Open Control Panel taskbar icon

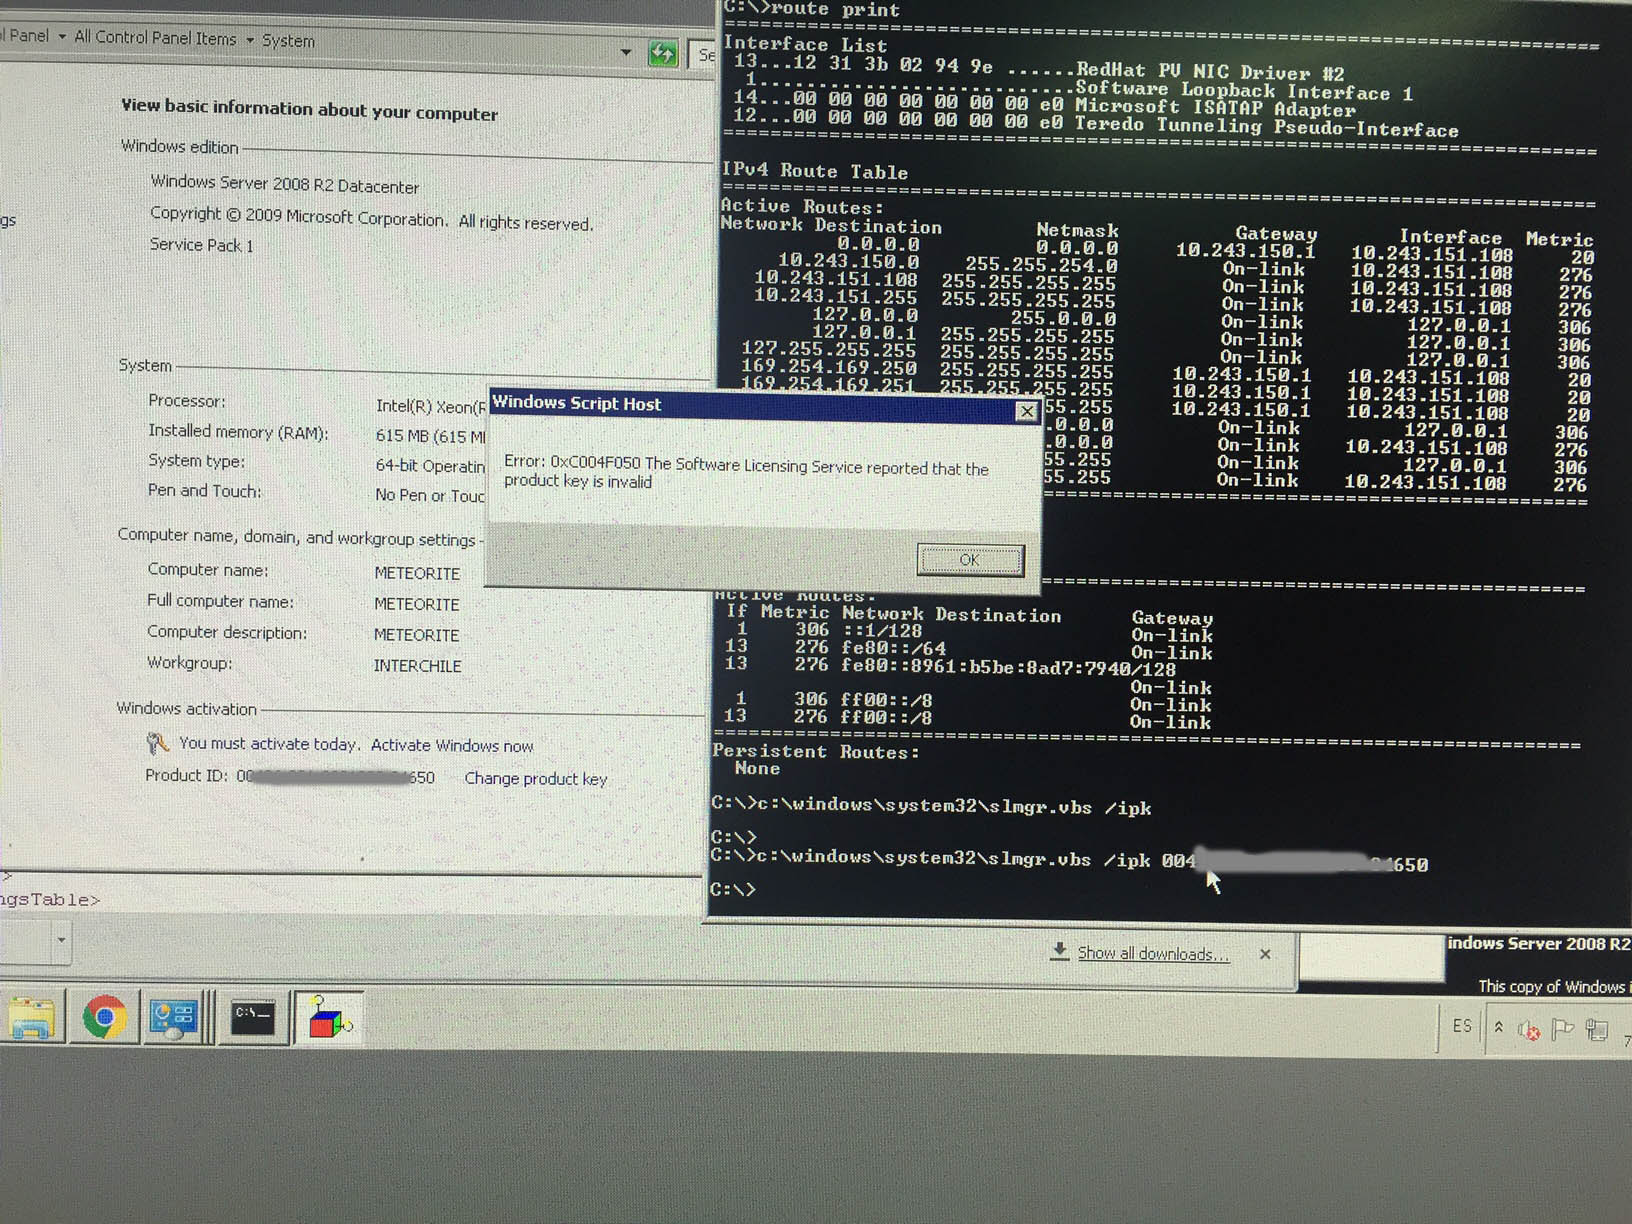(173, 1018)
